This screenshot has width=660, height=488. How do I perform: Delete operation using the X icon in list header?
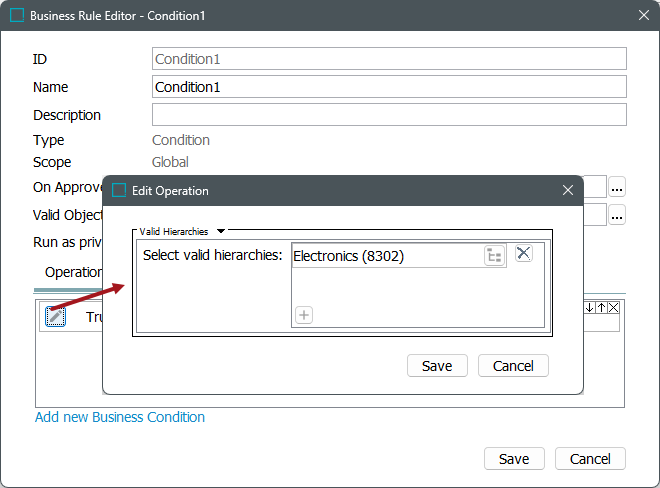coord(614,308)
